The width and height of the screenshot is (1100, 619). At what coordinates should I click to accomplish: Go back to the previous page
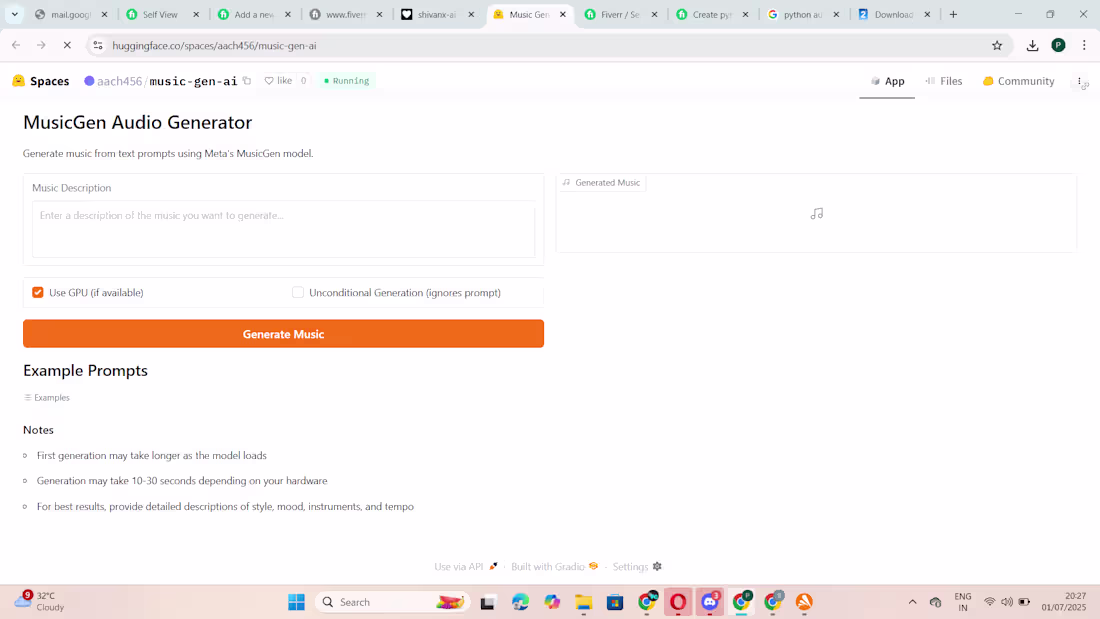[x=16, y=46]
